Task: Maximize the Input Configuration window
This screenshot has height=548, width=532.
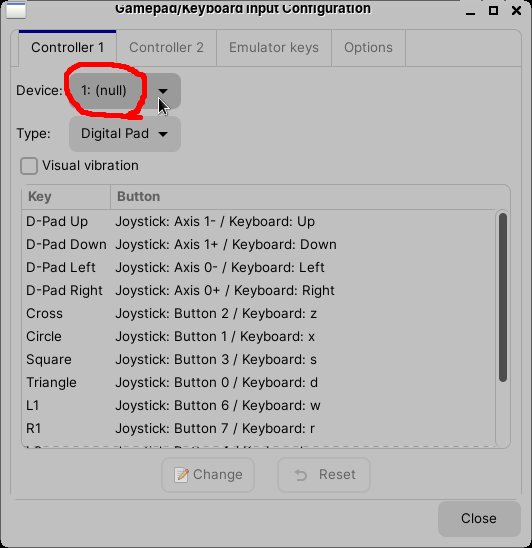Action: point(493,10)
